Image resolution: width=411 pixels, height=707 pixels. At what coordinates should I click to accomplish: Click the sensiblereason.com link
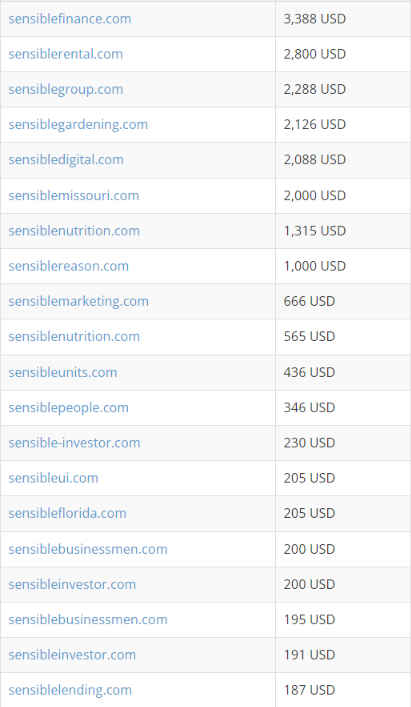pyautogui.click(x=68, y=266)
